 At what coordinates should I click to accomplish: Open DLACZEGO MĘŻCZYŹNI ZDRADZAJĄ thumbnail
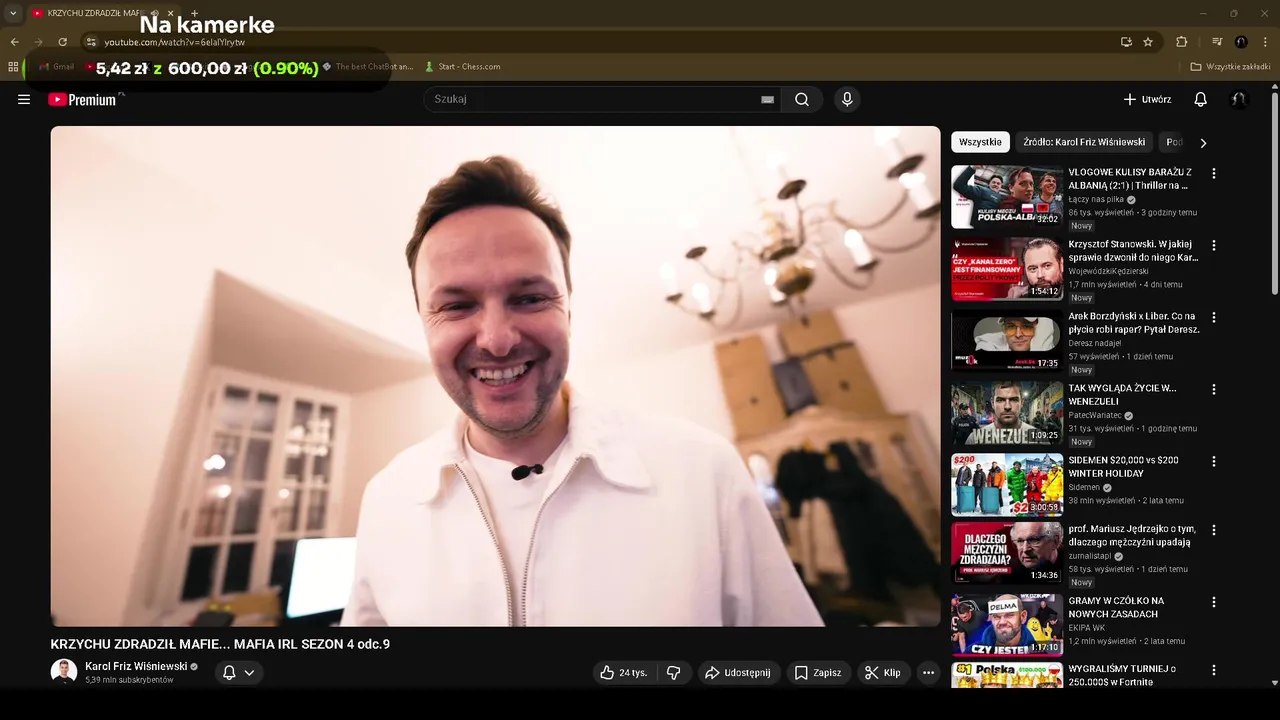tap(1006, 553)
